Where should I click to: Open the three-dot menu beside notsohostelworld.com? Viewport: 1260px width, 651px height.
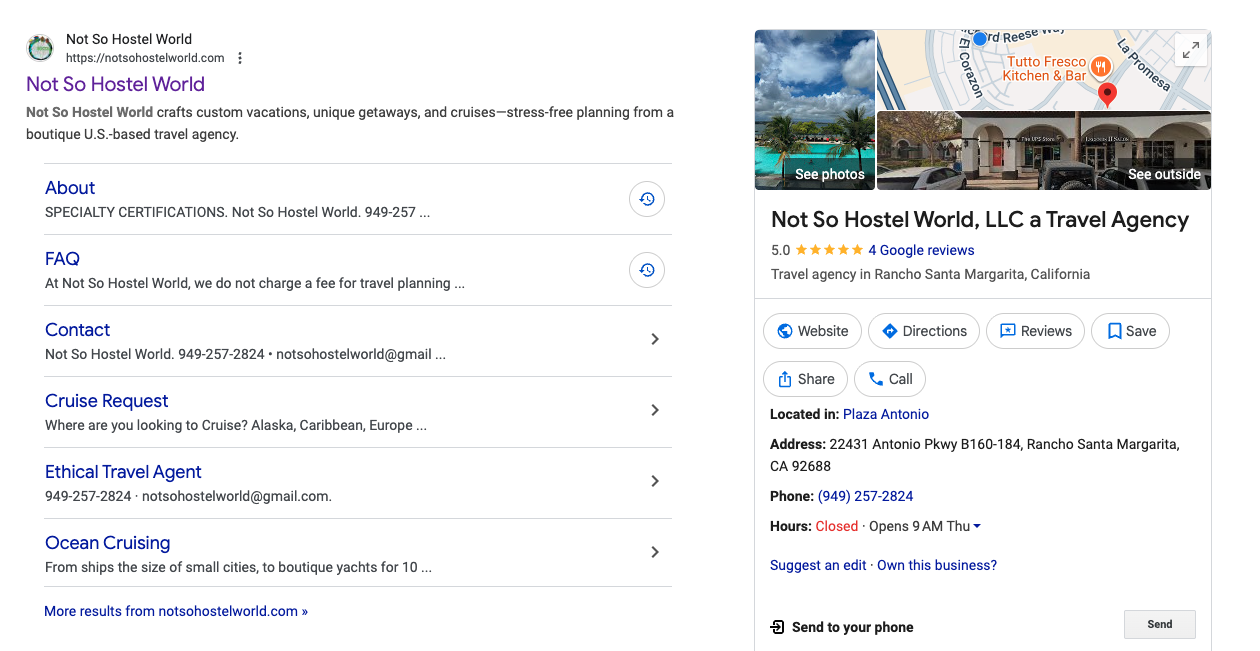(240, 58)
